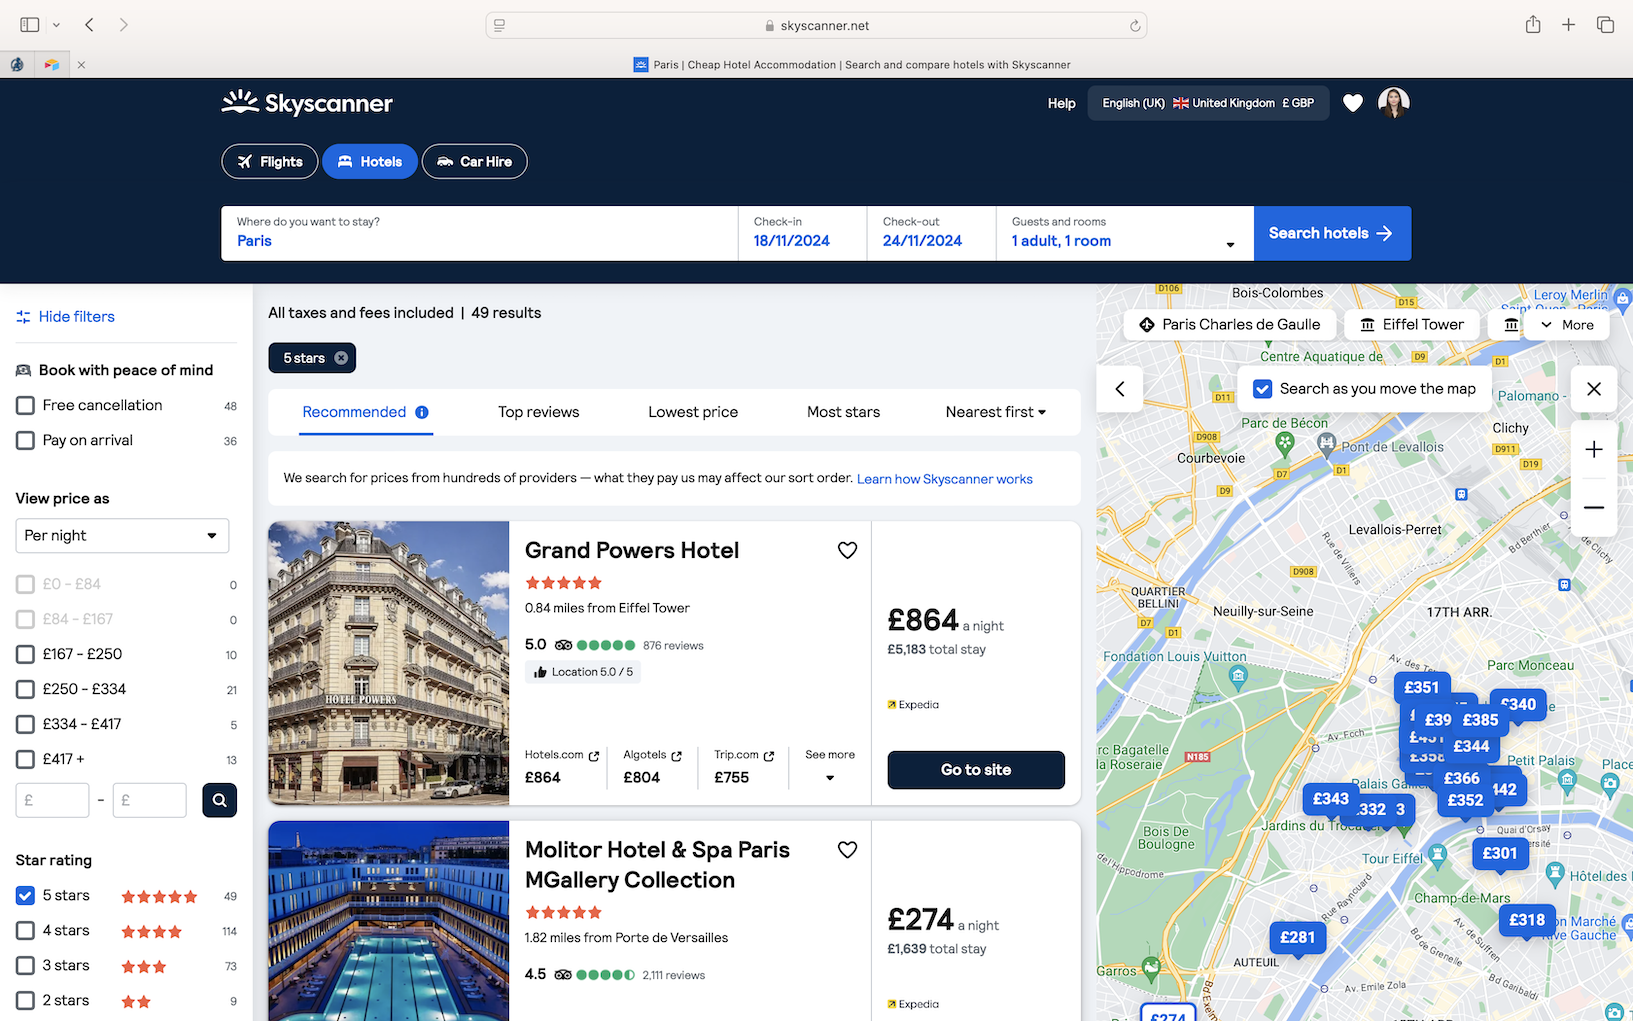Open the language and currency selector
The height and width of the screenshot is (1021, 1633).
click(1208, 103)
